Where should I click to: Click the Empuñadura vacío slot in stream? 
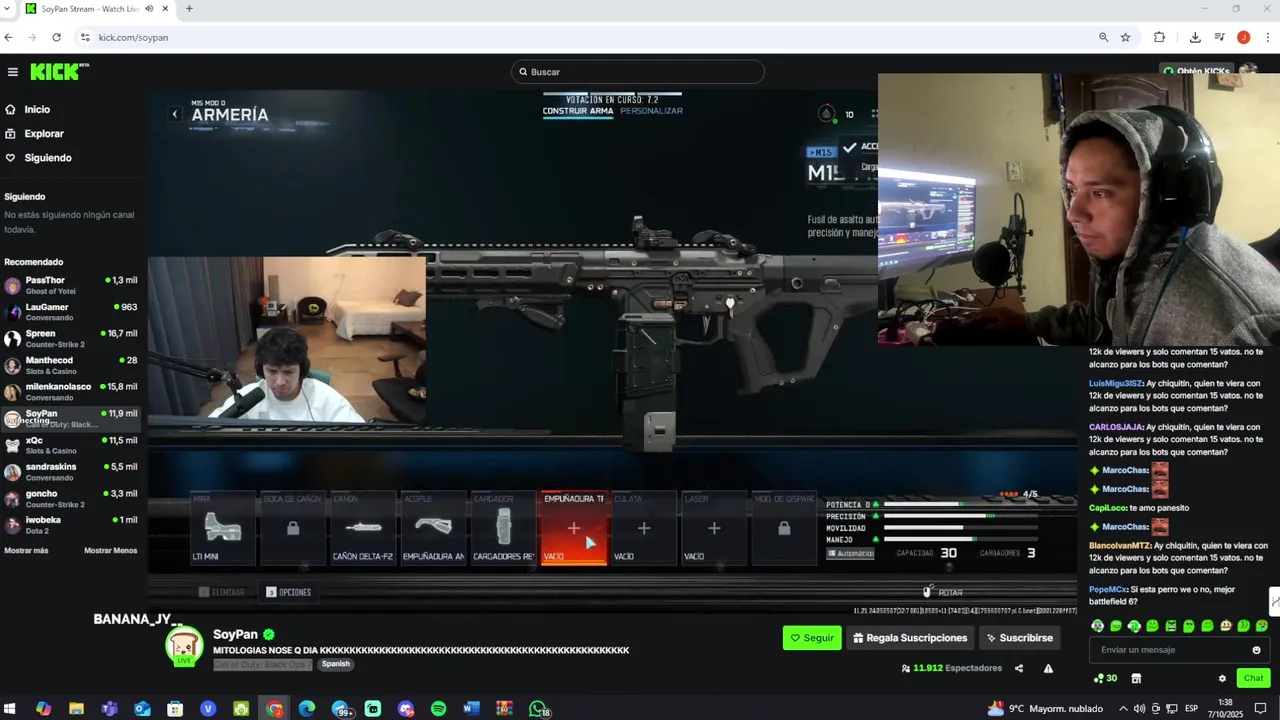click(x=573, y=528)
